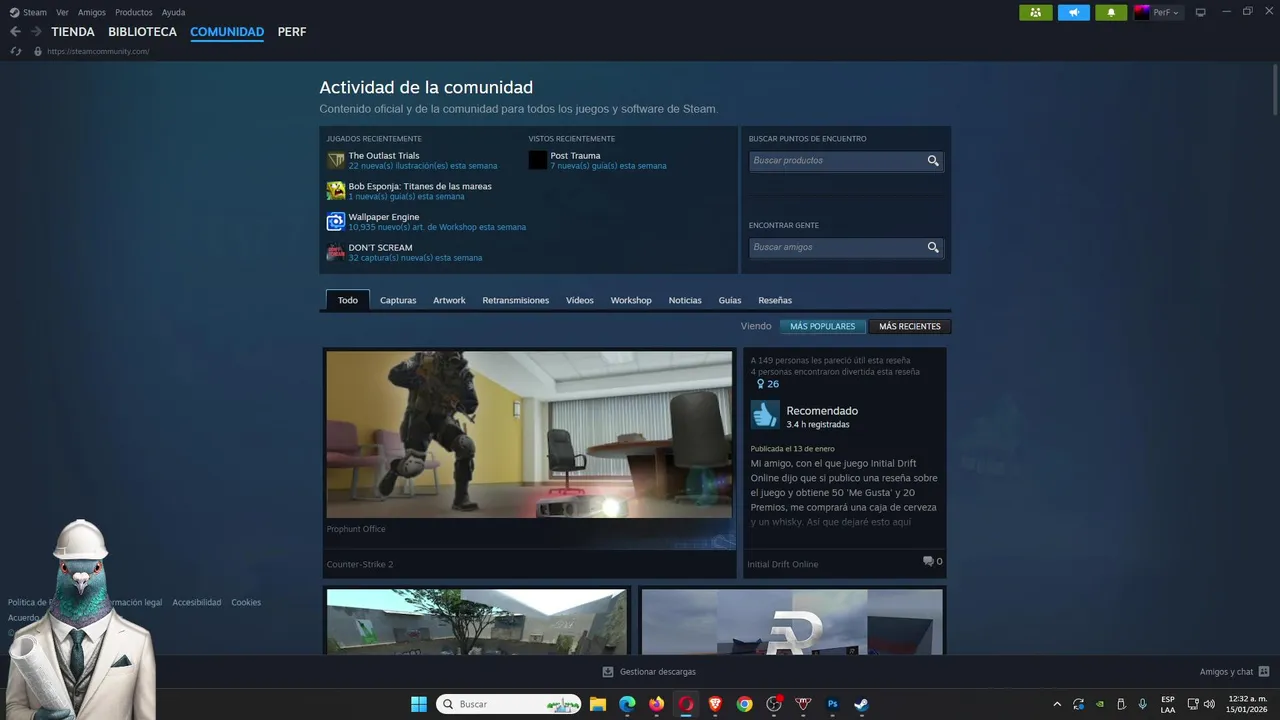Open Gestionar descargas
This screenshot has height=720, width=1280.
pyautogui.click(x=649, y=672)
